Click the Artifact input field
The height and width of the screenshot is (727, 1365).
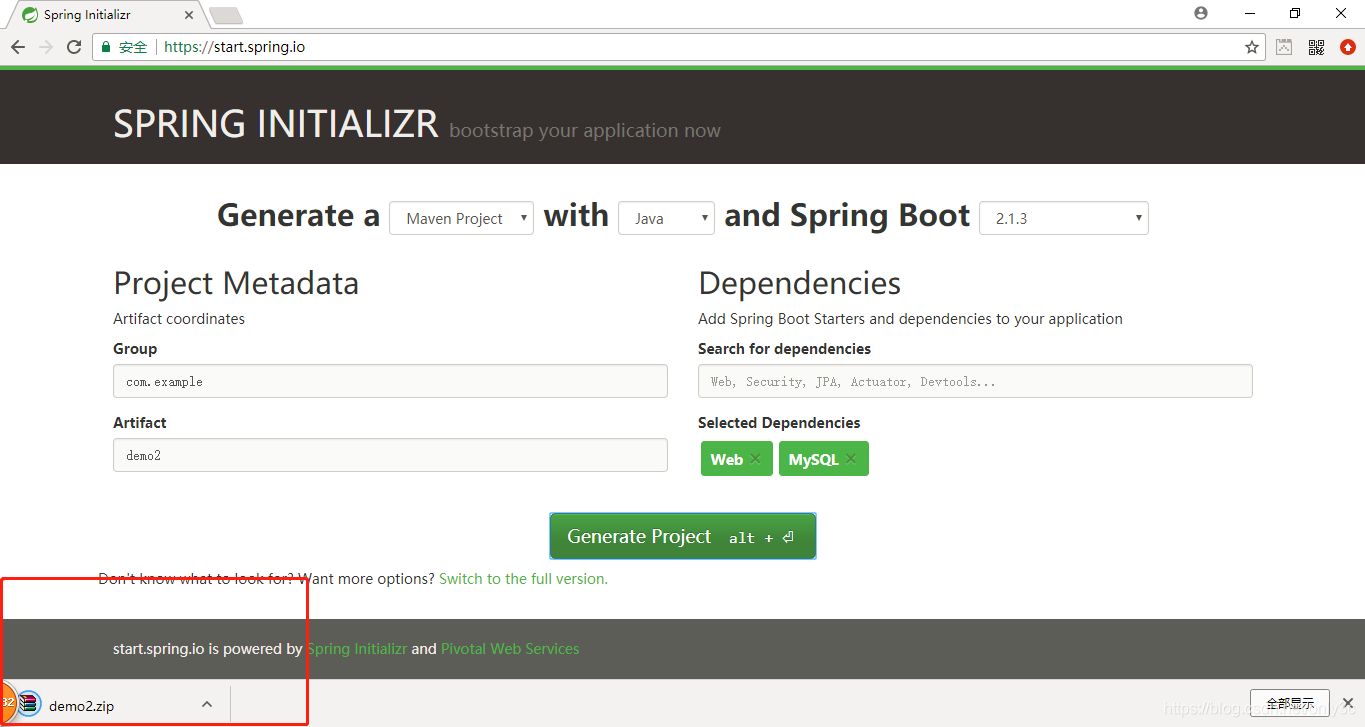[390, 455]
